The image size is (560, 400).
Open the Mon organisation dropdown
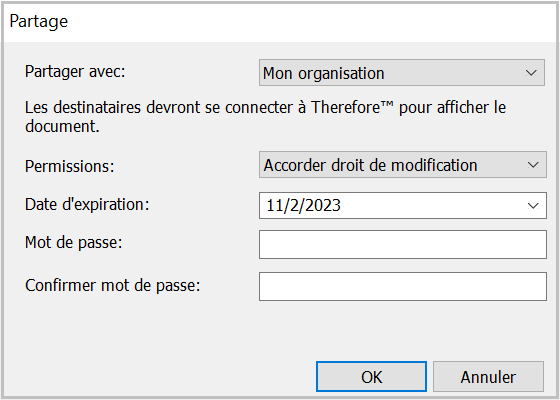tap(402, 73)
